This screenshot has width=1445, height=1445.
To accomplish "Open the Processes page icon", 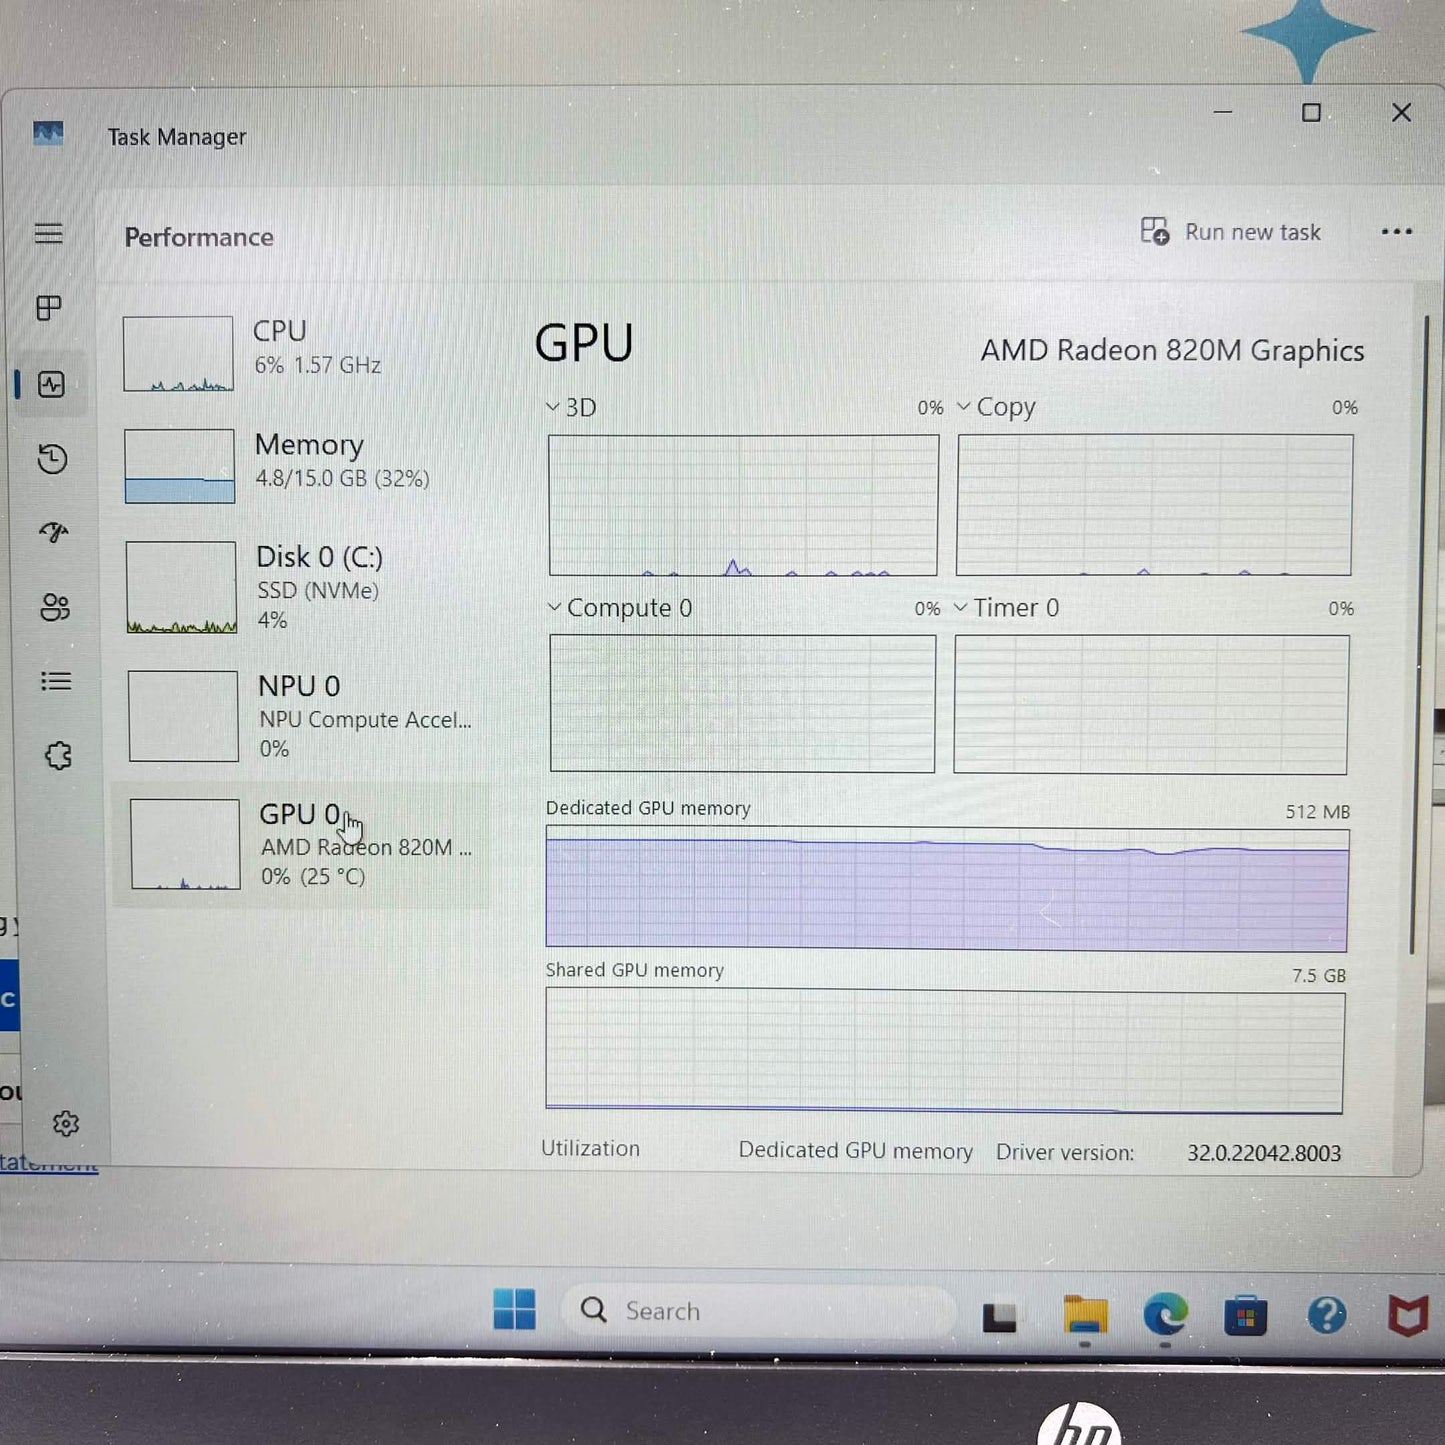I will pos(49,308).
